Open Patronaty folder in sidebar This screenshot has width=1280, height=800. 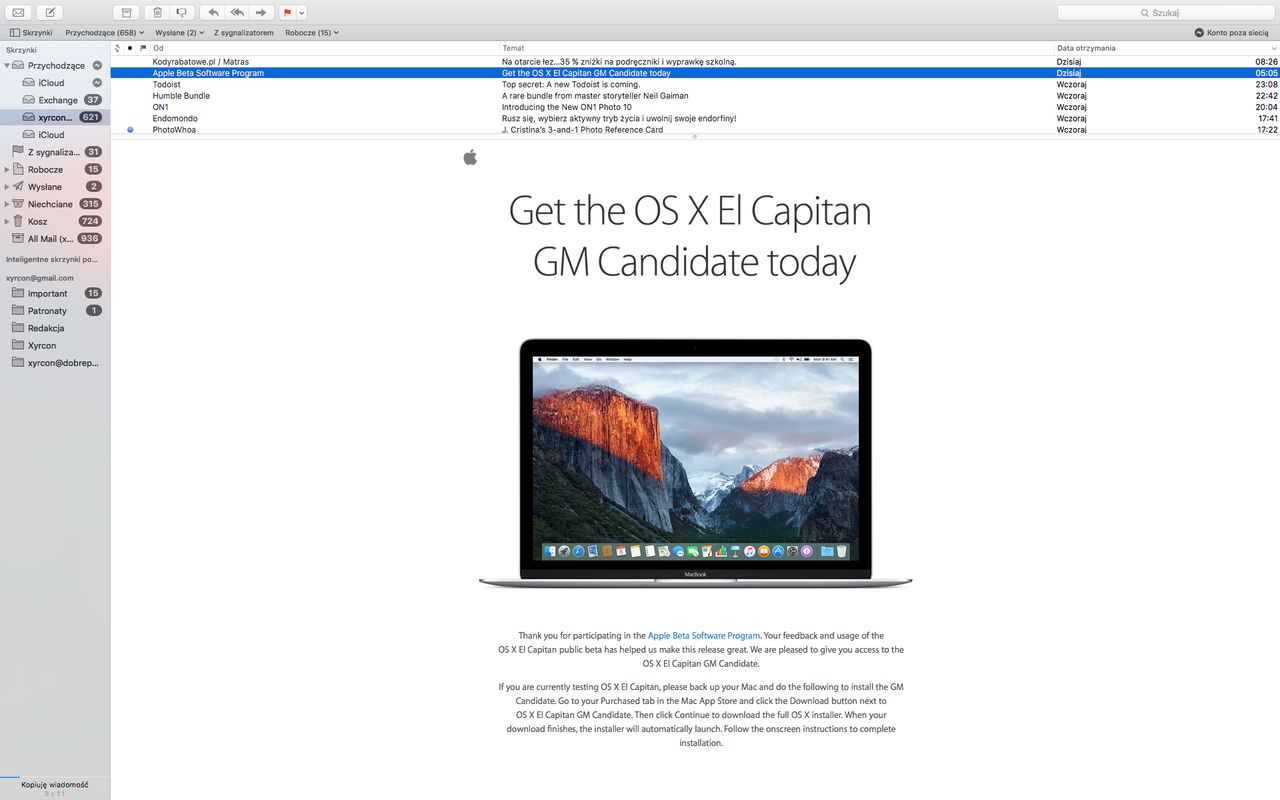pyautogui.click(x=55, y=311)
